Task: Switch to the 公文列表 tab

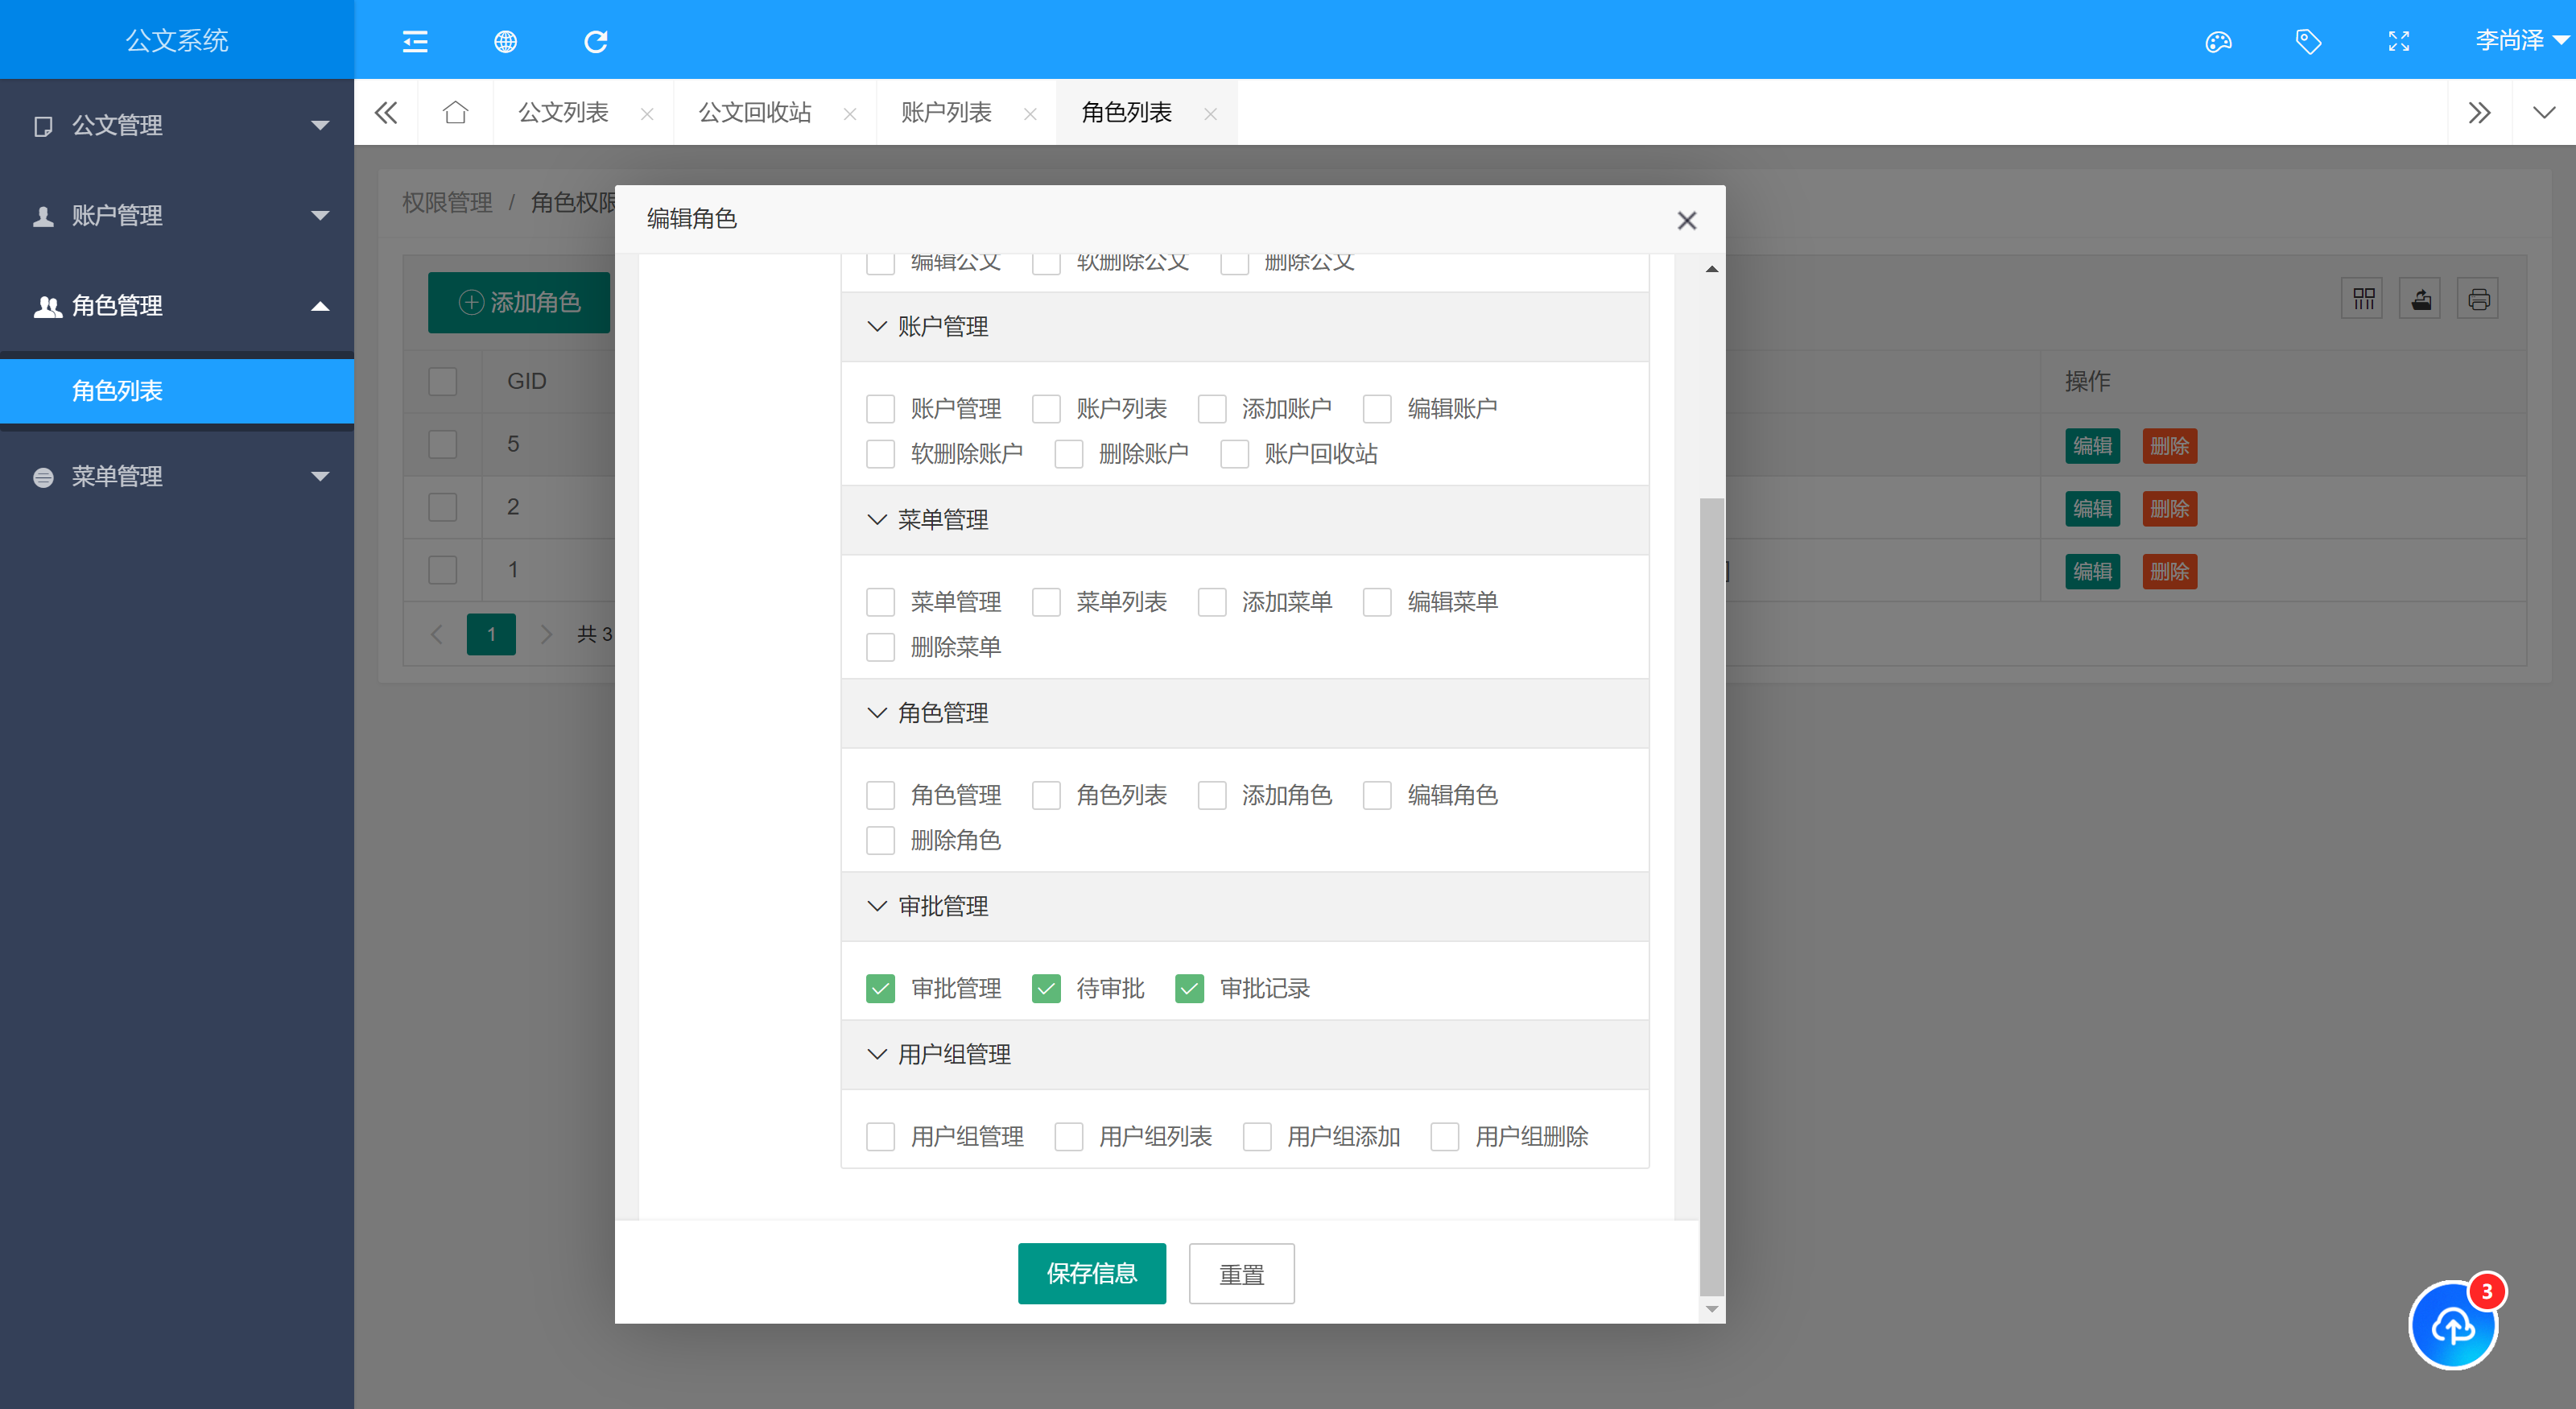Action: pos(563,112)
